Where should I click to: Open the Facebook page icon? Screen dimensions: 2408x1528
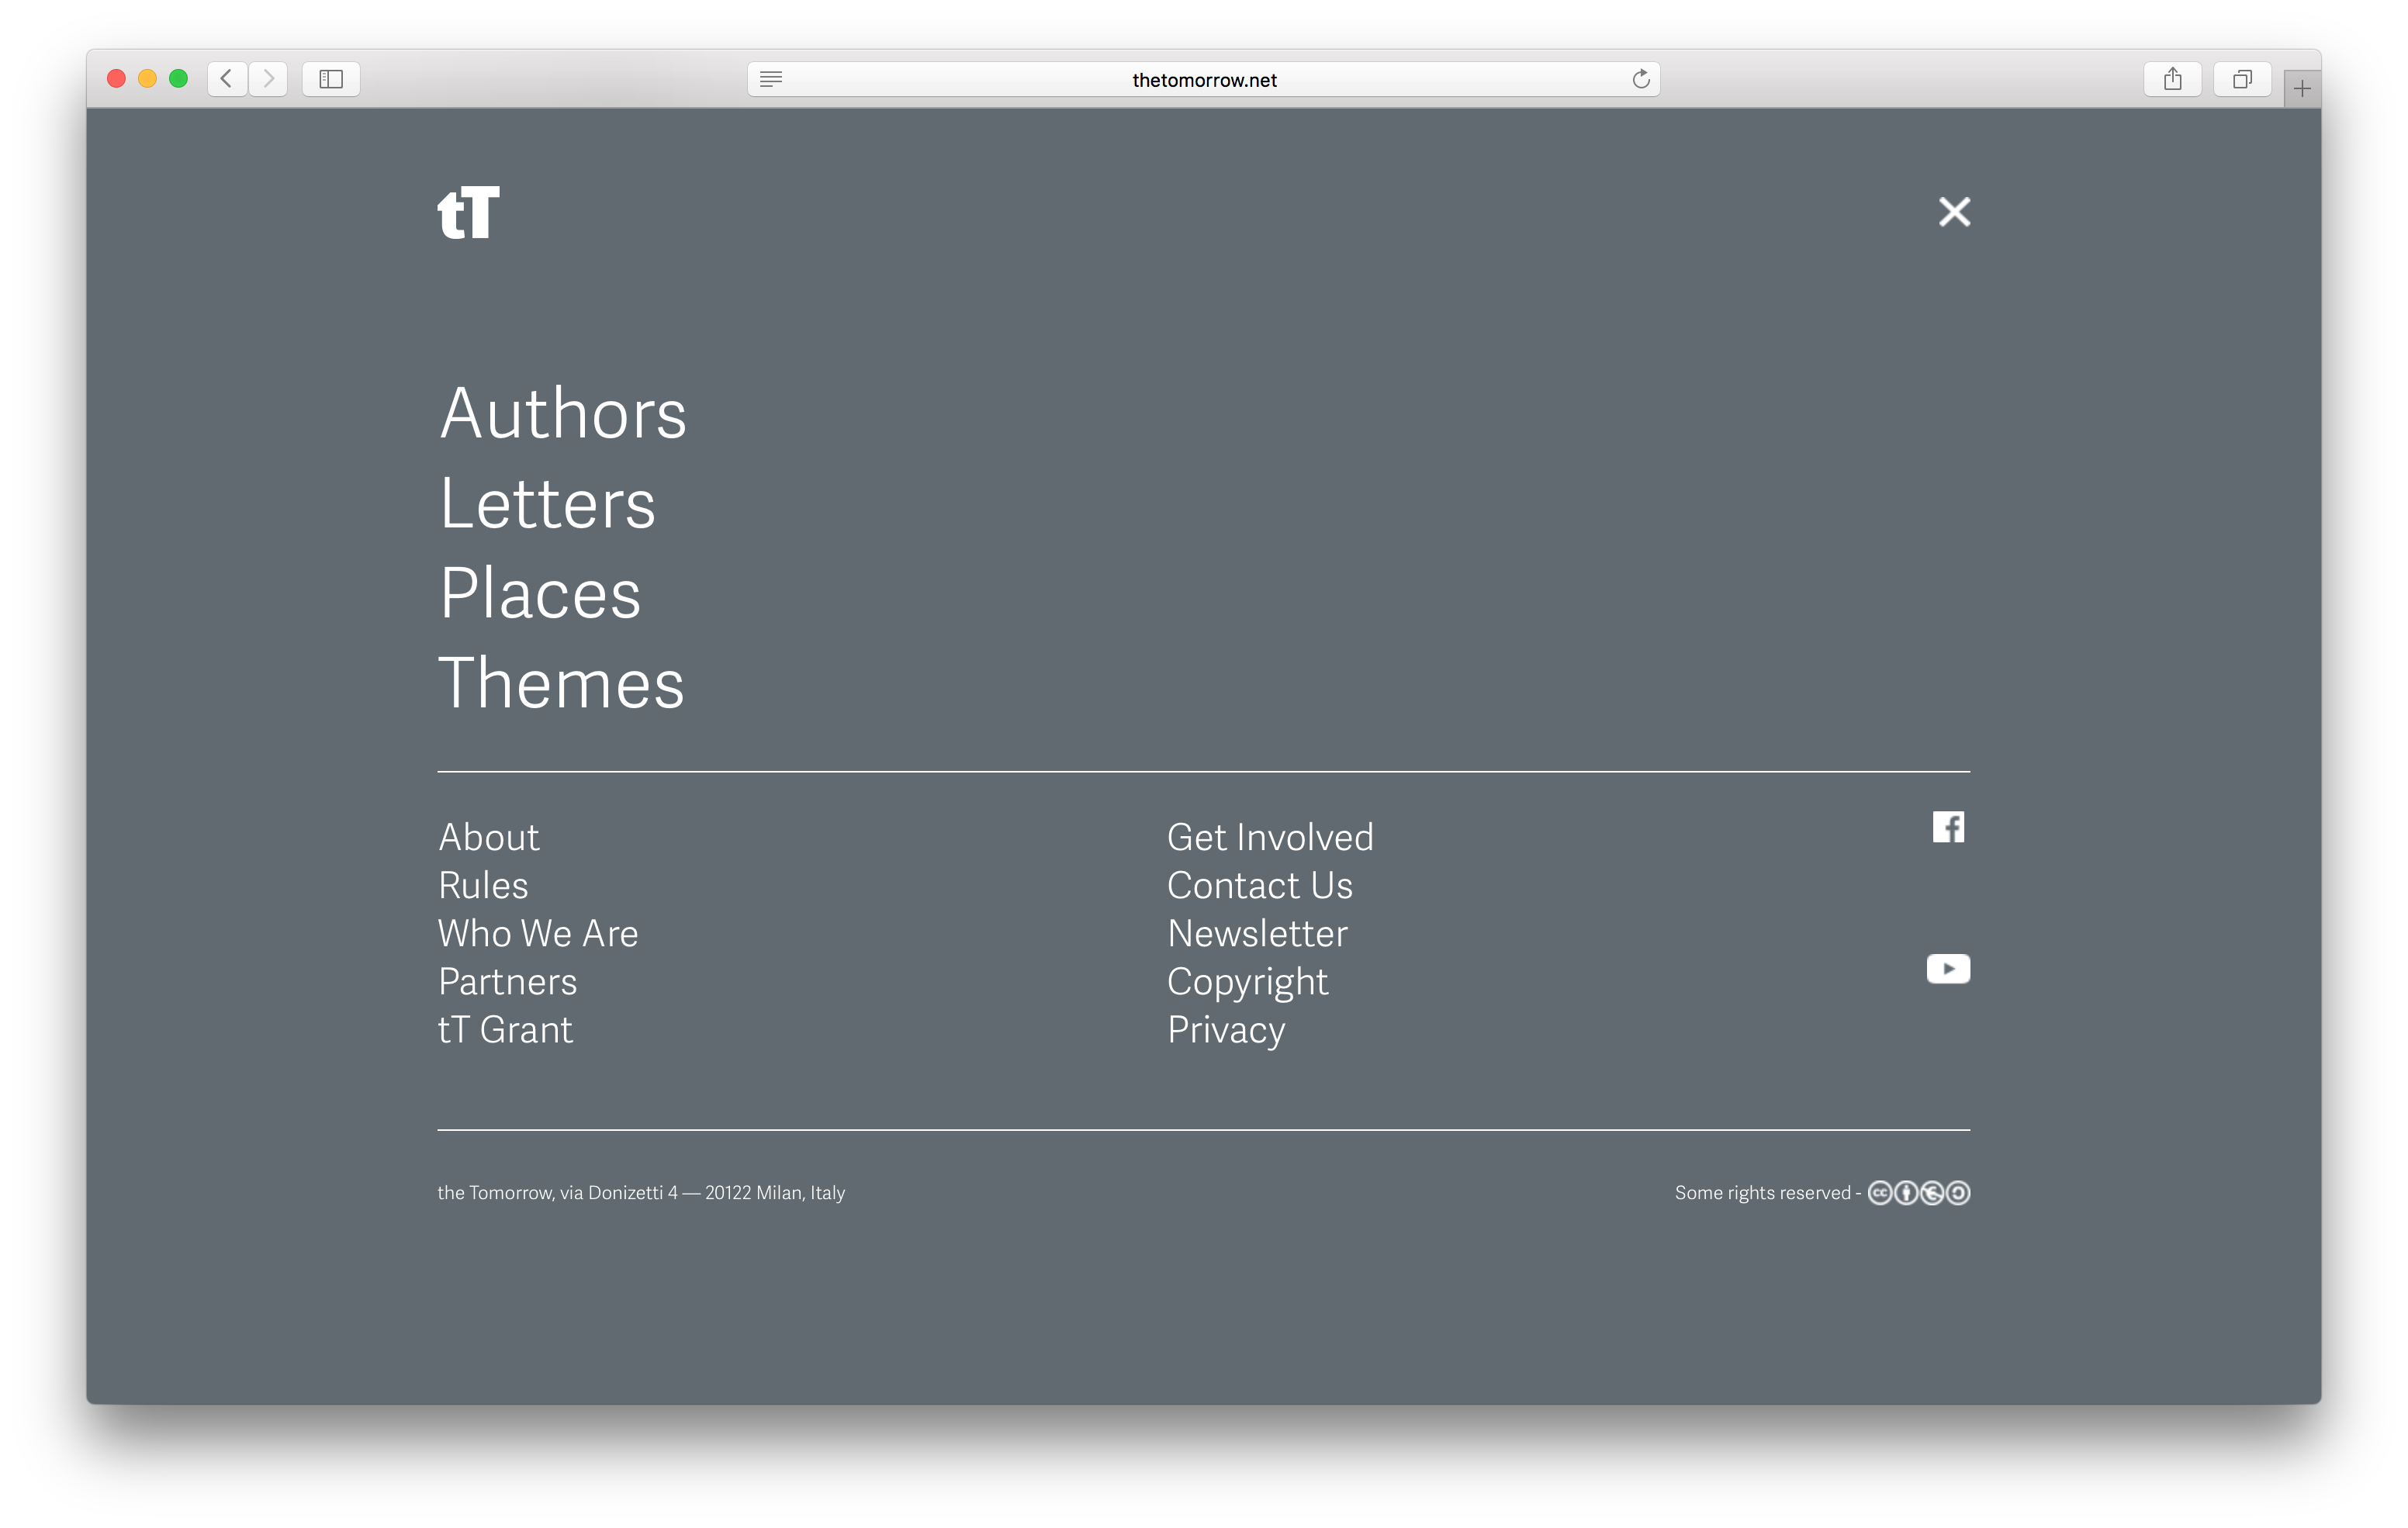(1947, 827)
